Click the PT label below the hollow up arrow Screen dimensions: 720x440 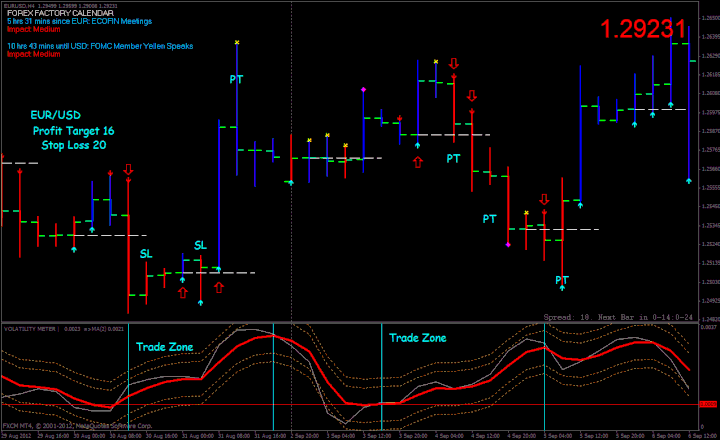pos(453,158)
